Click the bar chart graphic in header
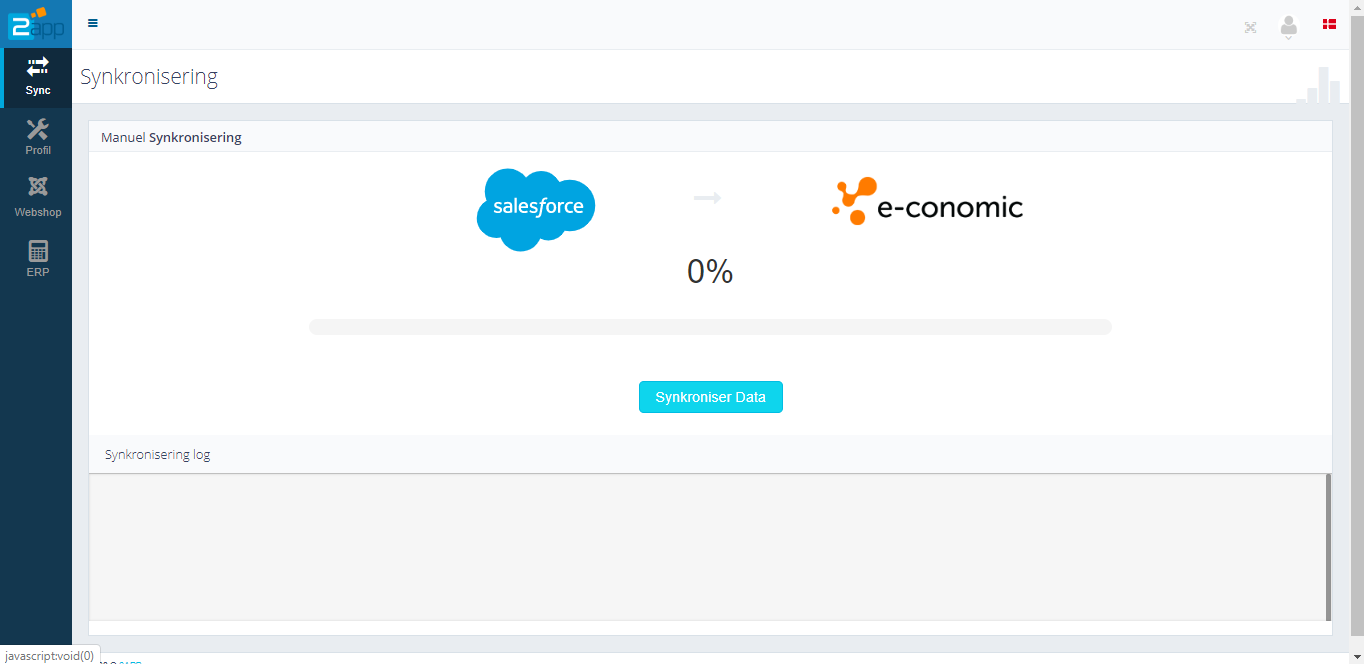 tap(1318, 86)
